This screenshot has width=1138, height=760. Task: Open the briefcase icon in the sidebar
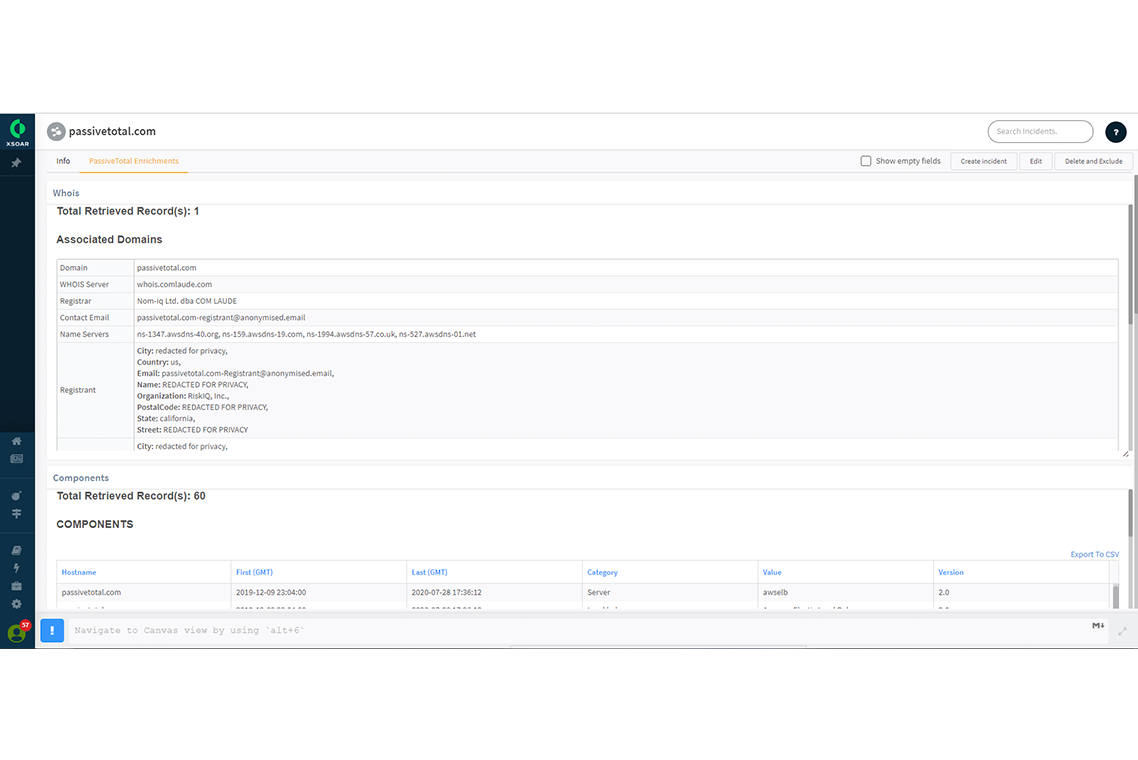coord(17,586)
